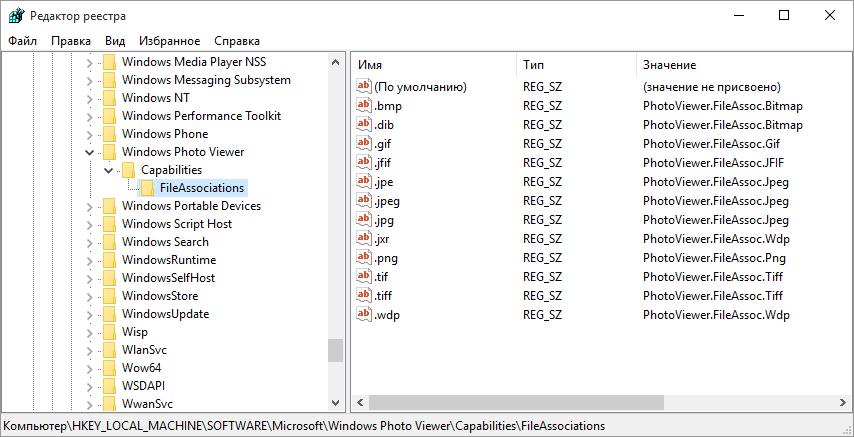
Task: Click the string icon of .png value
Action: pos(363,257)
